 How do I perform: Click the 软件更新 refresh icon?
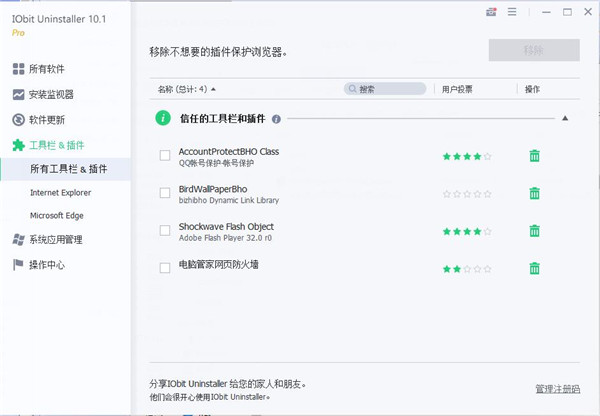click(x=18, y=120)
